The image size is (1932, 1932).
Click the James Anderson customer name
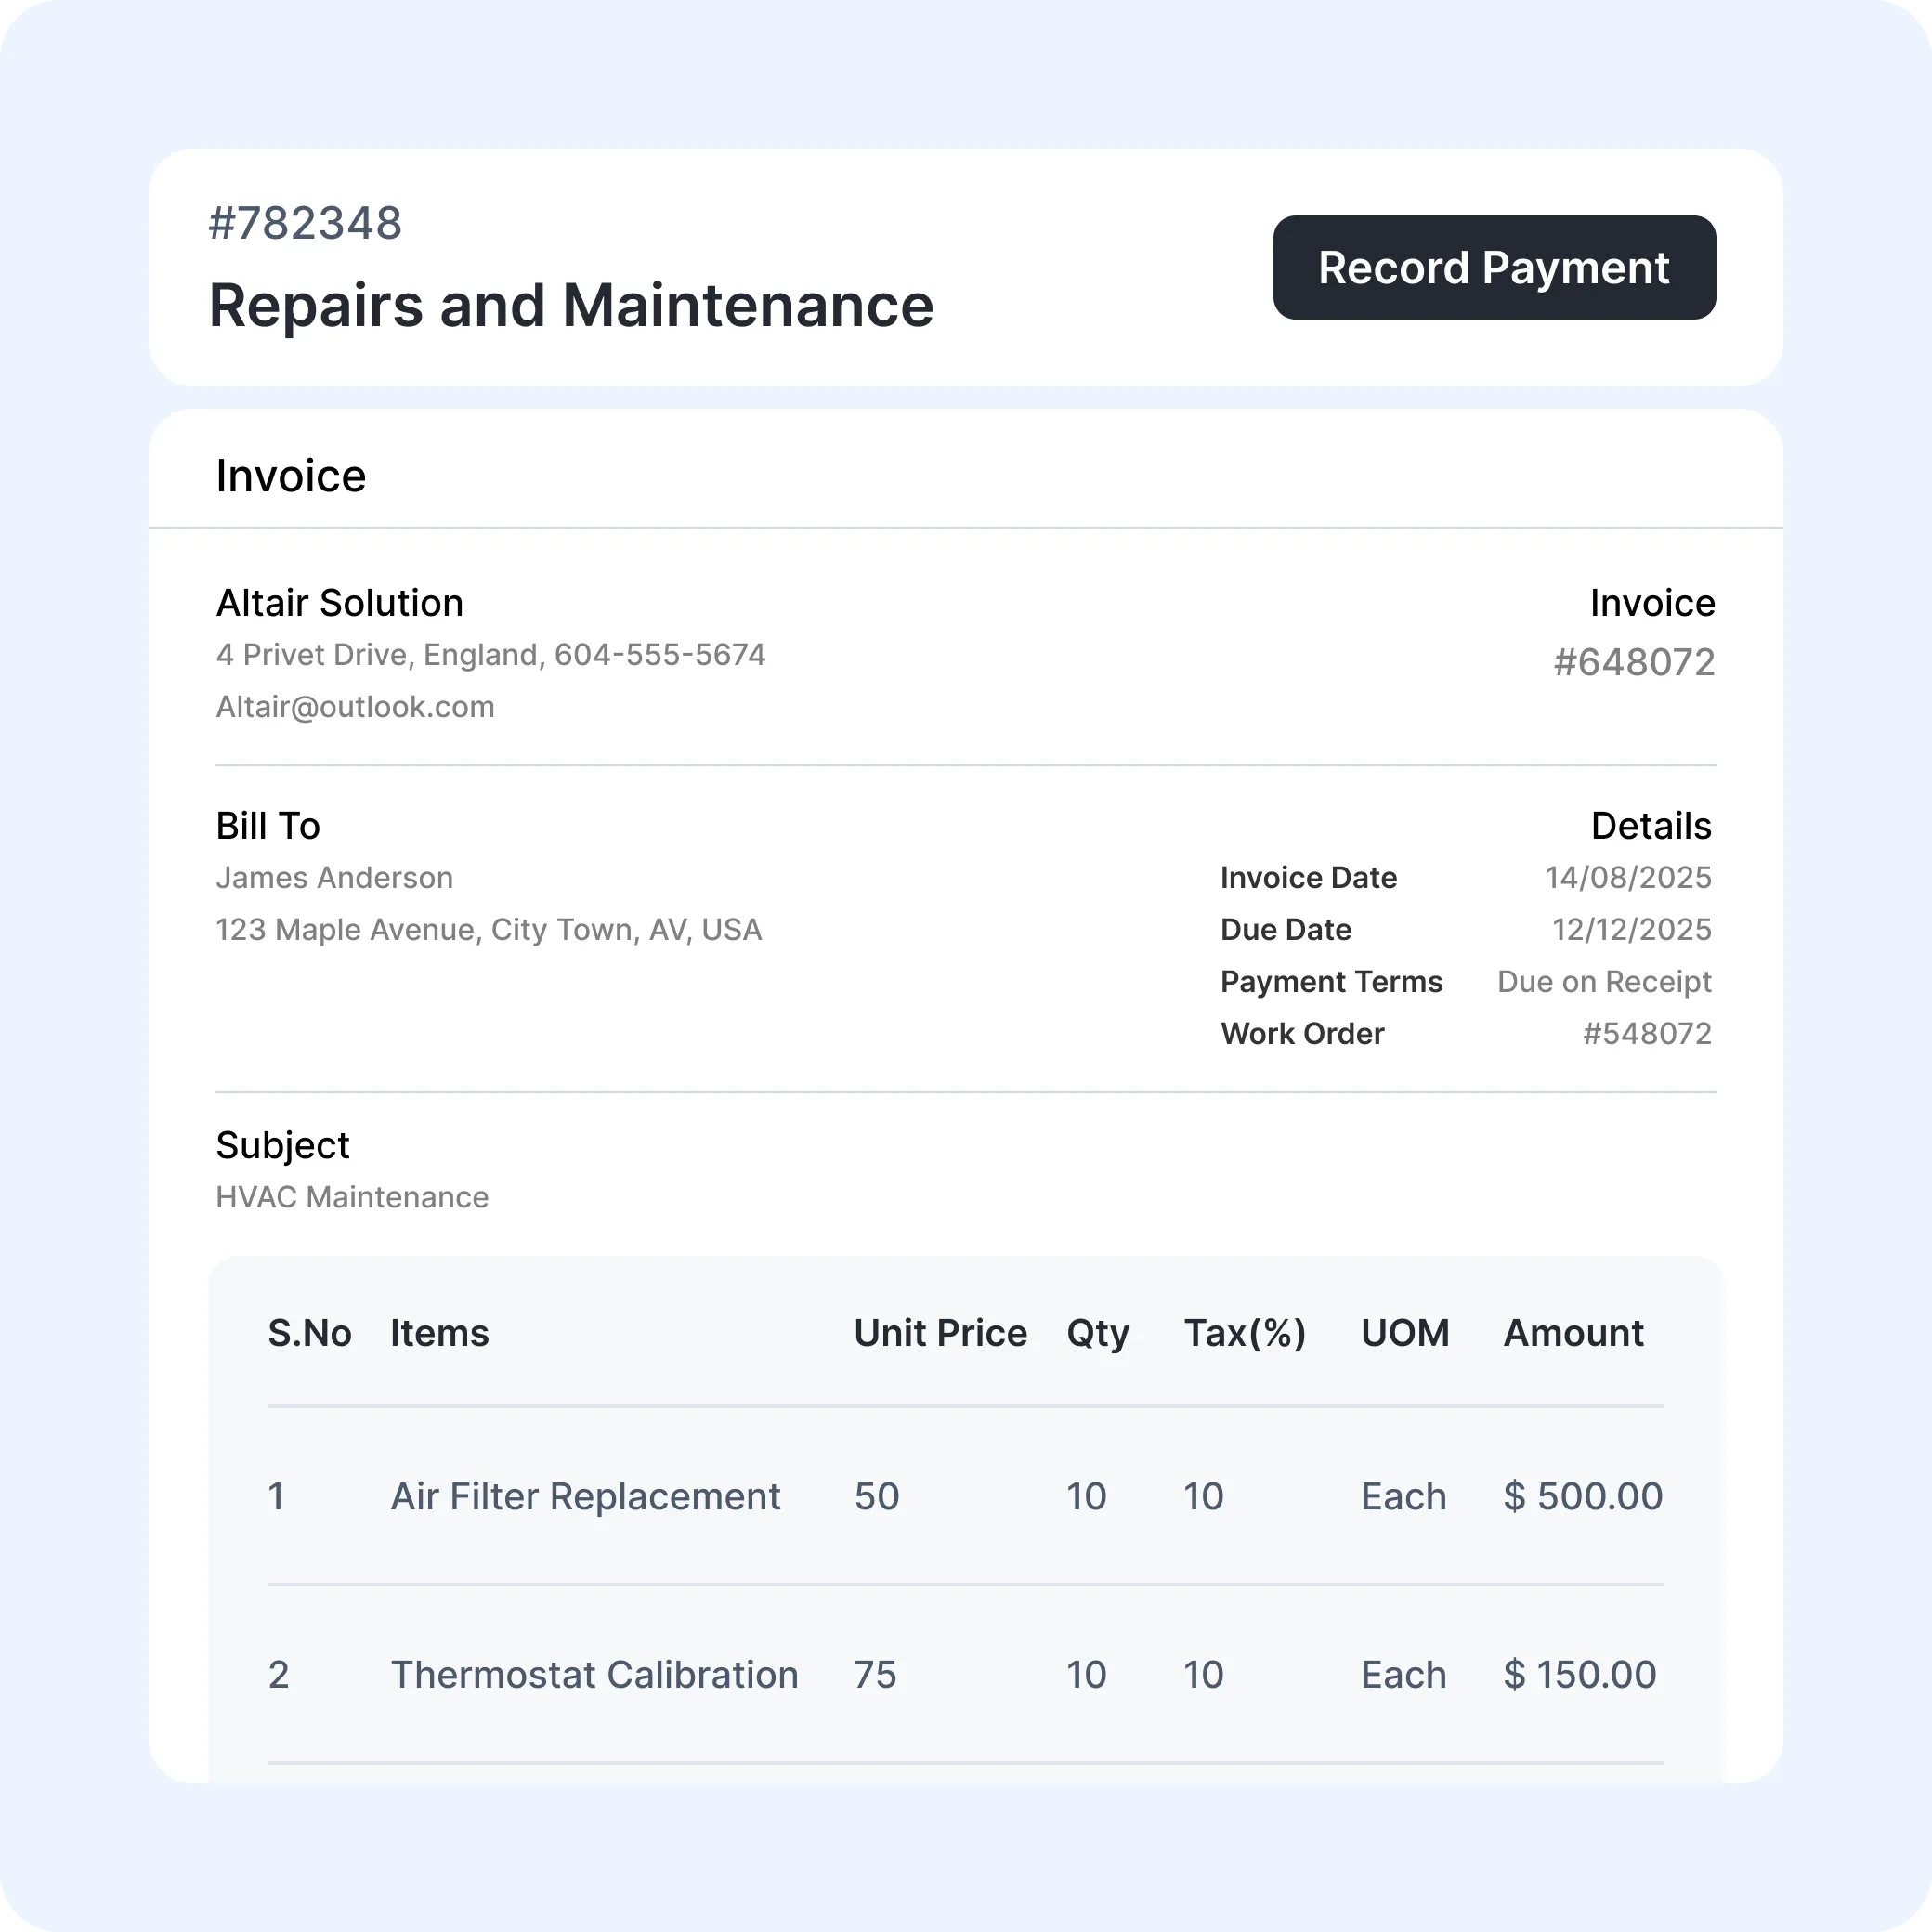(334, 877)
